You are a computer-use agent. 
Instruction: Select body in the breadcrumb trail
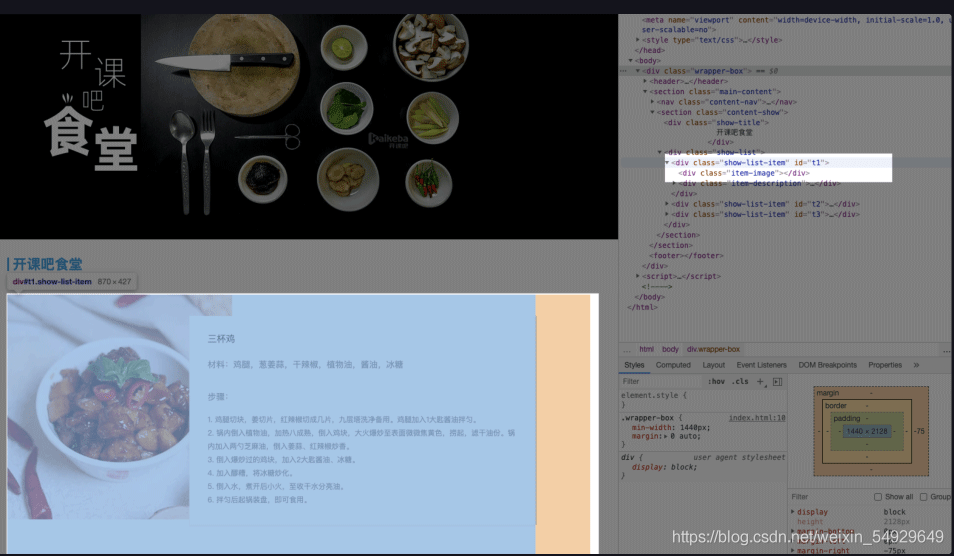[670, 350]
